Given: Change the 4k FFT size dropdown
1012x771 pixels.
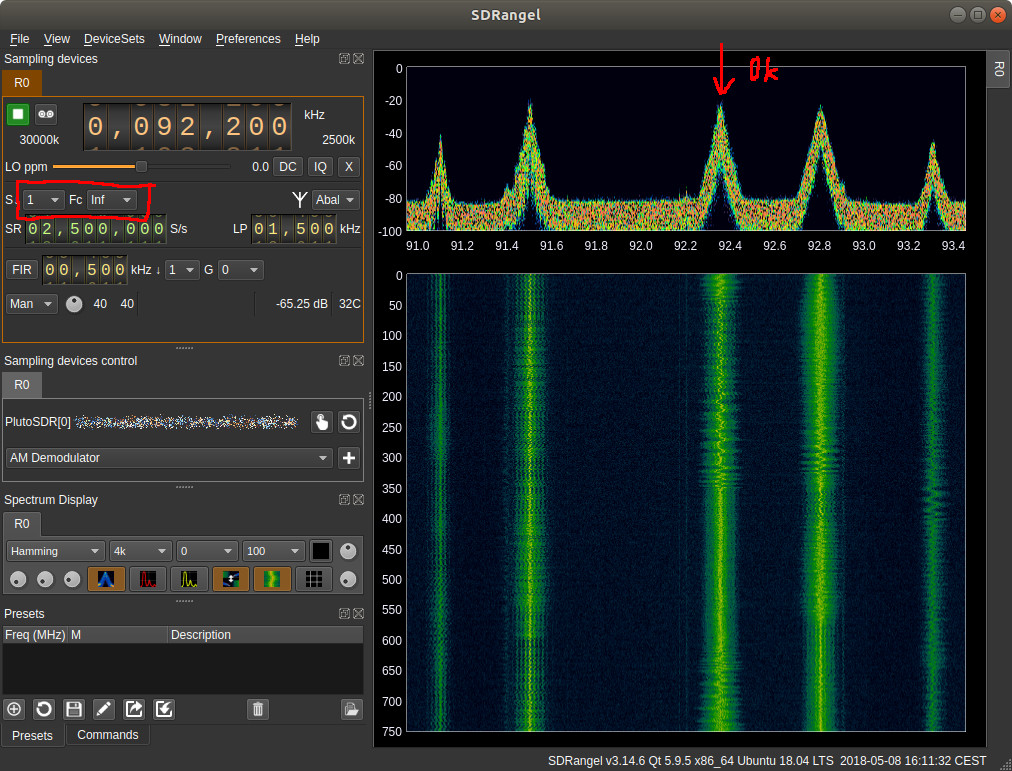Looking at the screenshot, I should [140, 550].
